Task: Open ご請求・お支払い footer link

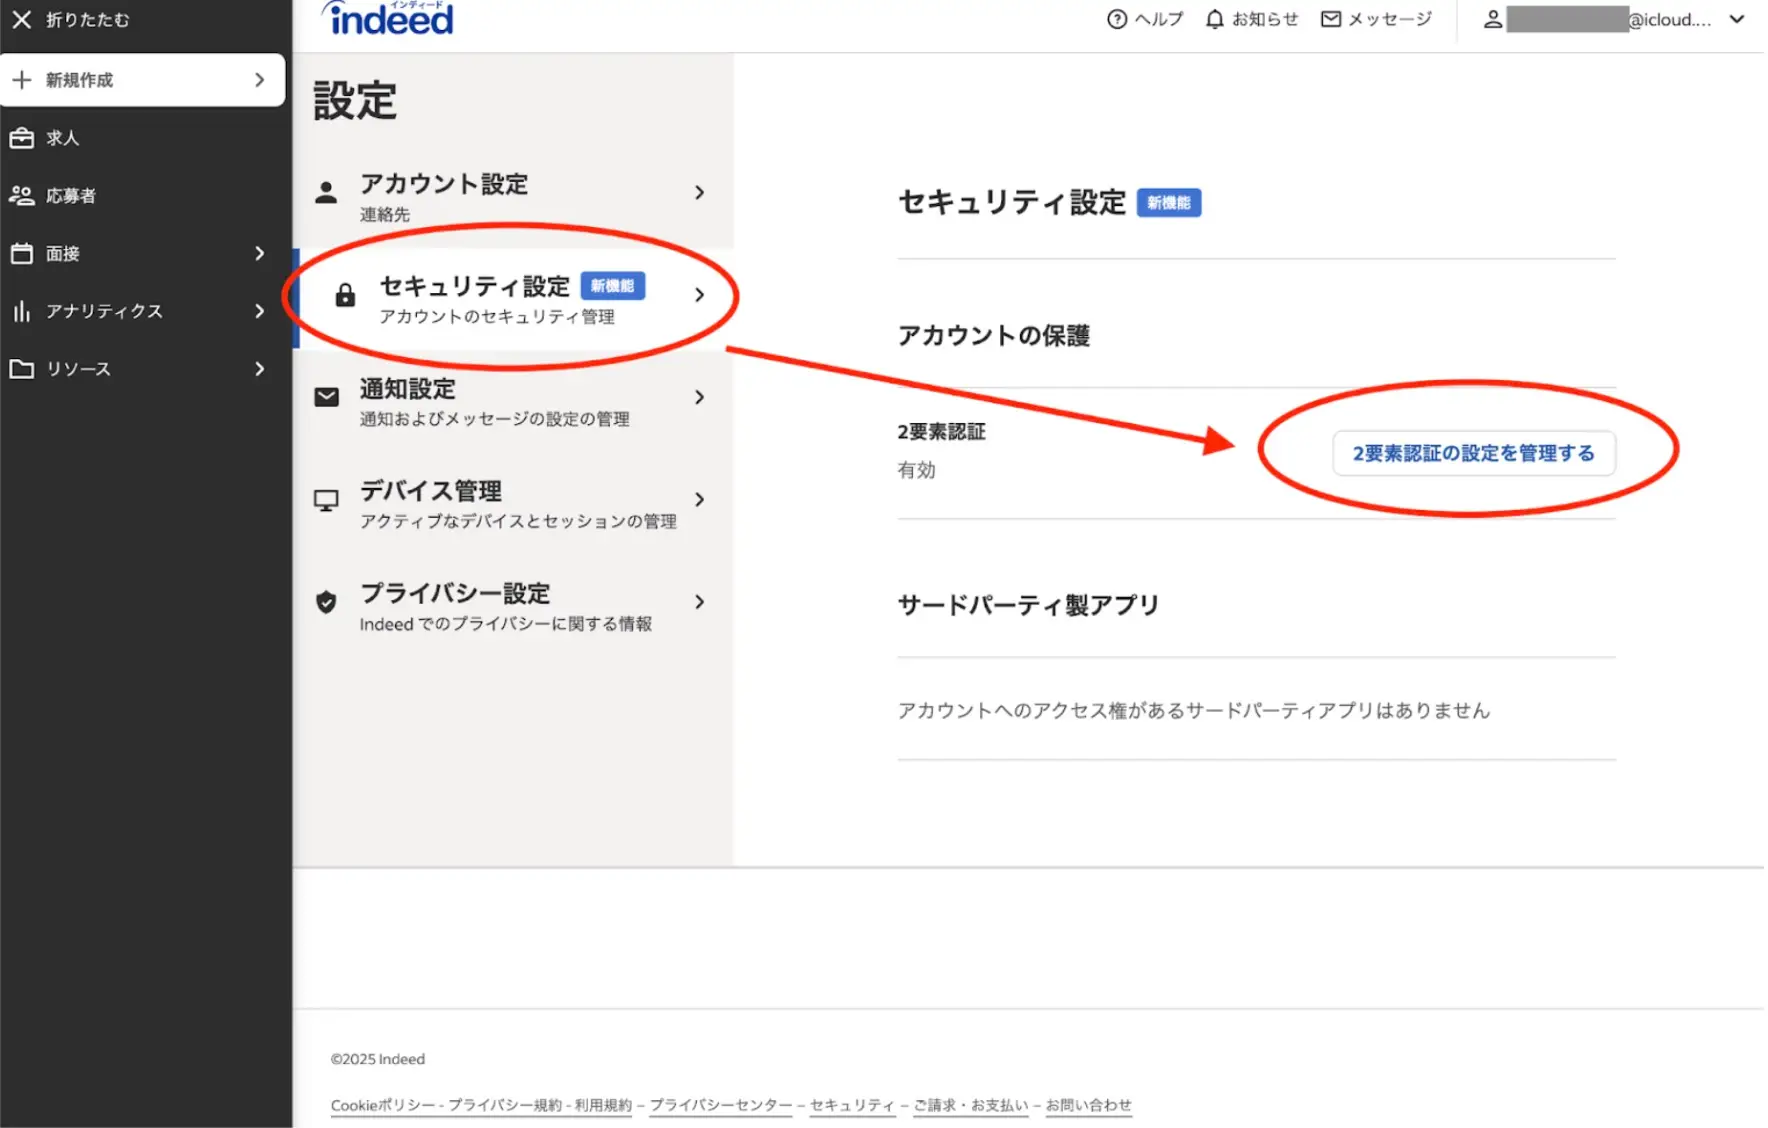Action: [970, 1105]
